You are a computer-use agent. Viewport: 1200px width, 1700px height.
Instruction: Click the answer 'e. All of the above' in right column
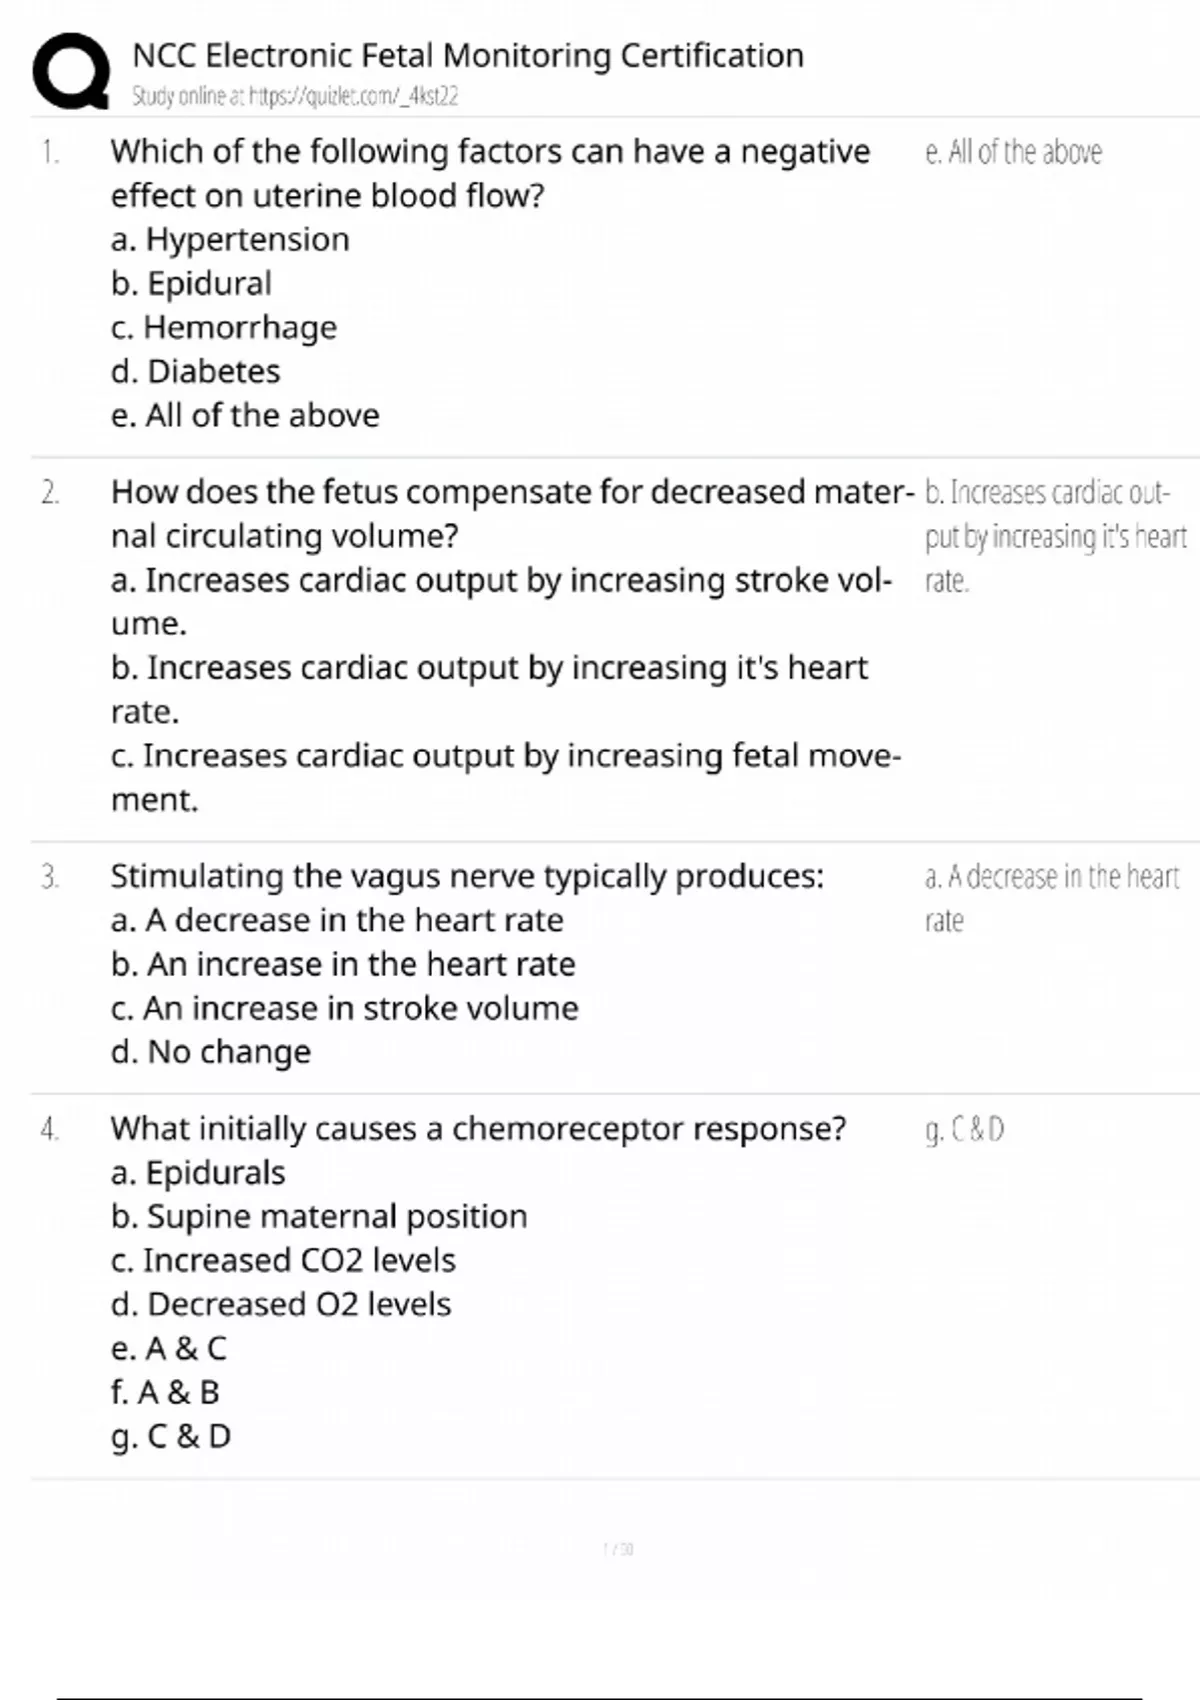[x=1013, y=152]
